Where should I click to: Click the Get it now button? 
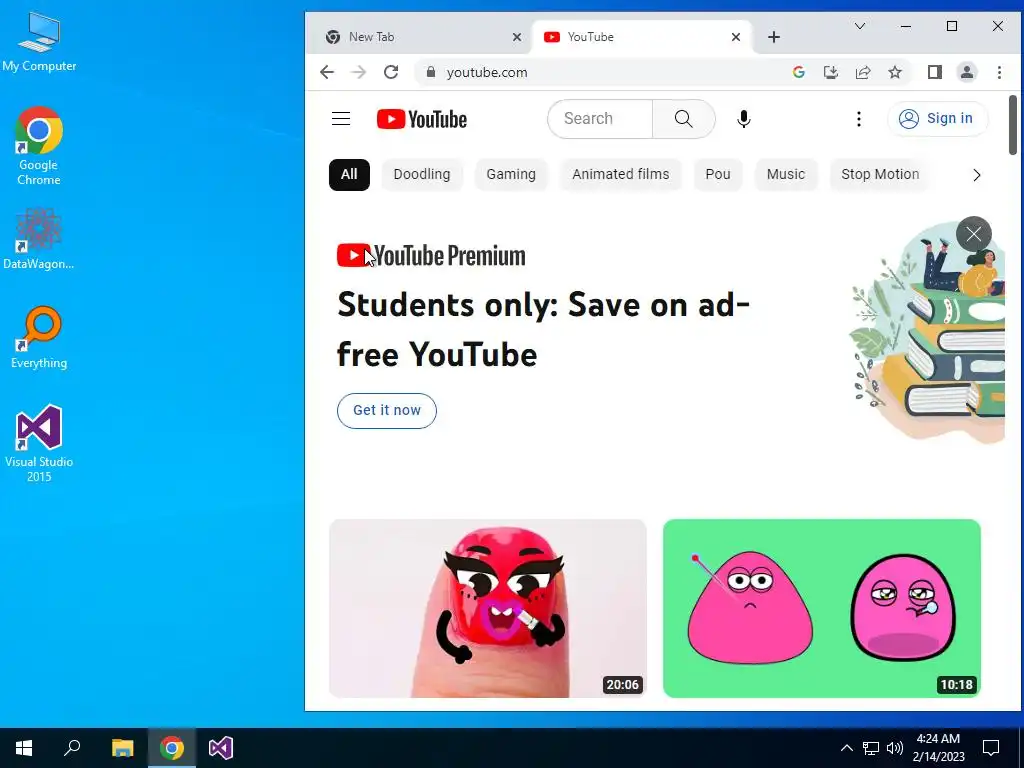pos(387,411)
